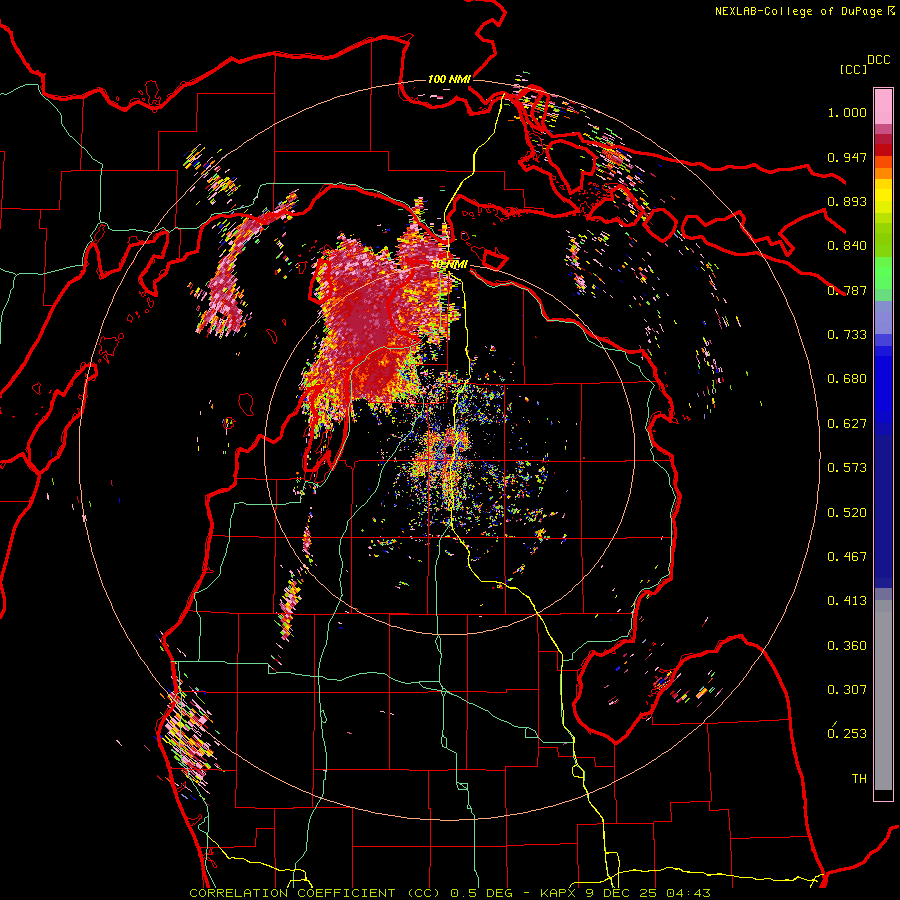Click the [CC] units label

point(853,69)
